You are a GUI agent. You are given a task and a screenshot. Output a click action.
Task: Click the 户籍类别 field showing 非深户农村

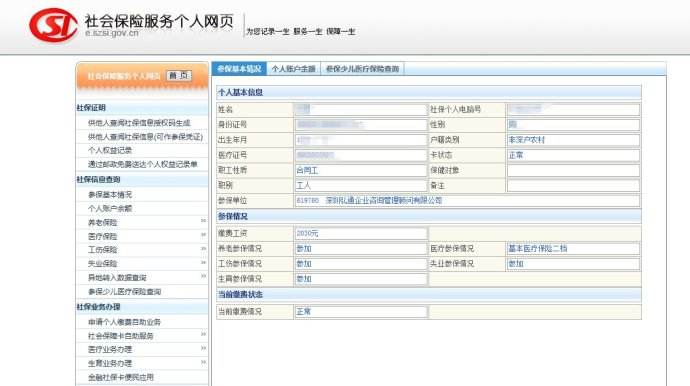pos(573,140)
